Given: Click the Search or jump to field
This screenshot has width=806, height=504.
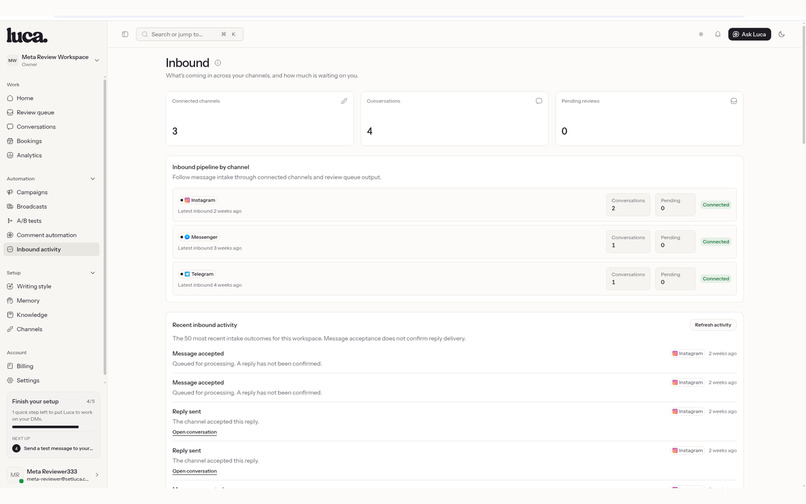Looking at the screenshot, I should 189,34.
